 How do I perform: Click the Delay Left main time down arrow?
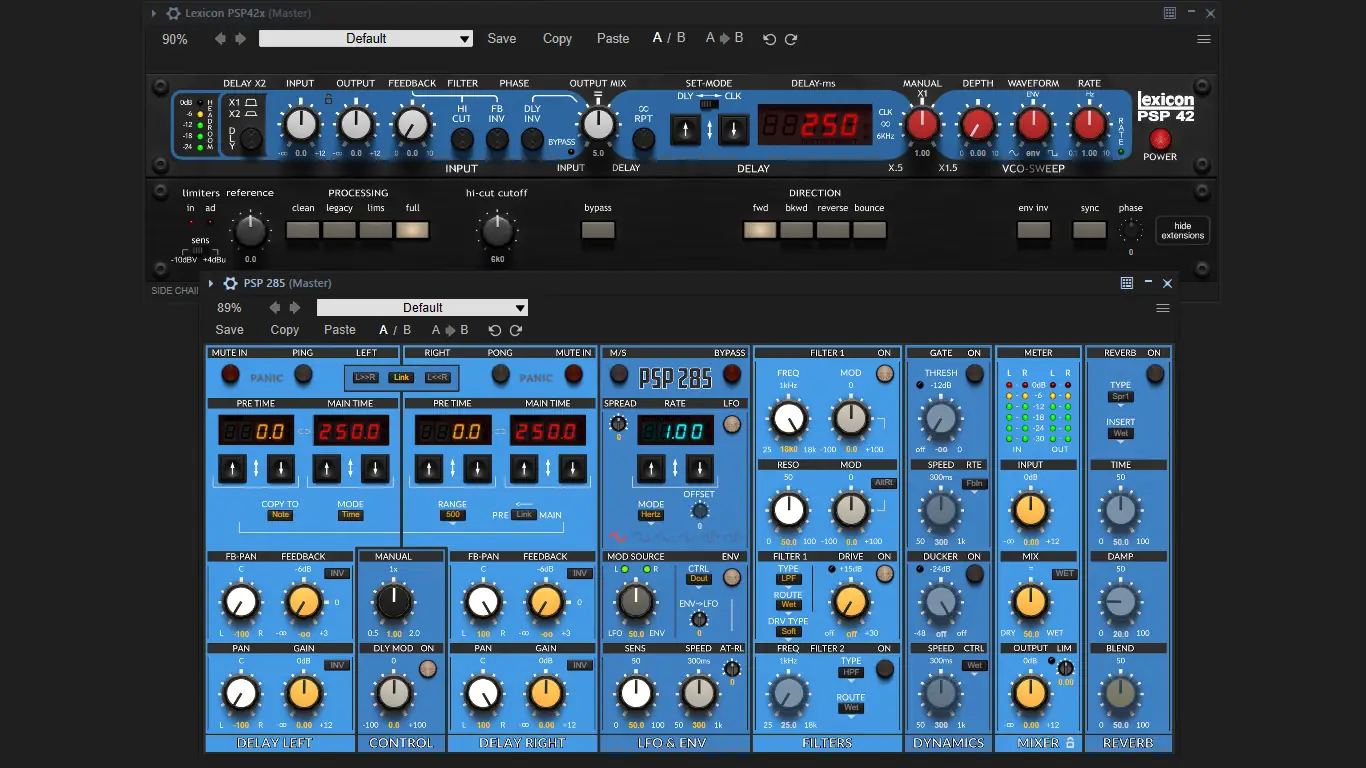pos(375,468)
